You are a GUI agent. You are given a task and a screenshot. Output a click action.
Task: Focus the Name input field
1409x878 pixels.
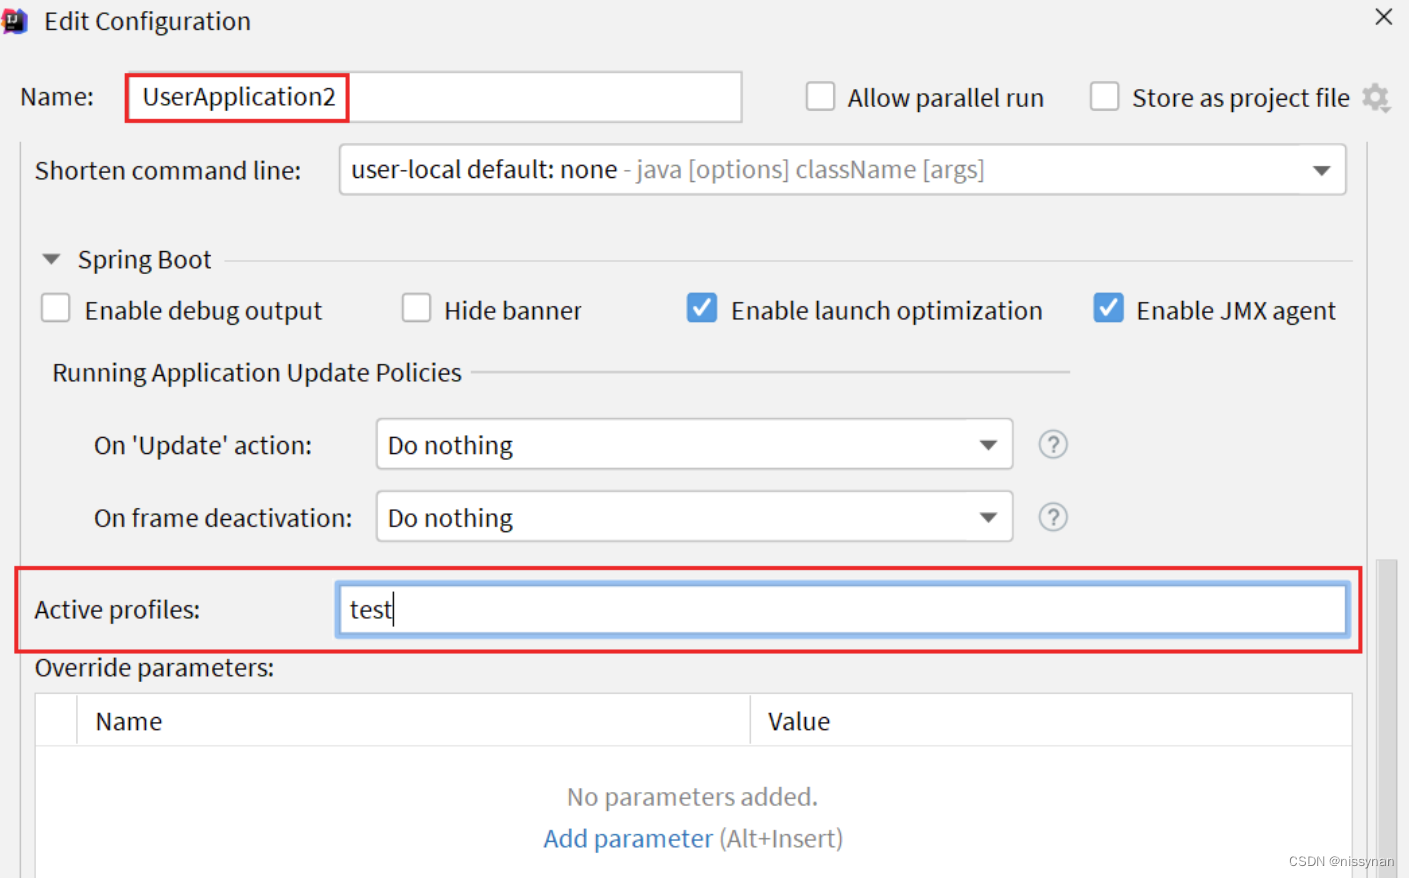434,97
